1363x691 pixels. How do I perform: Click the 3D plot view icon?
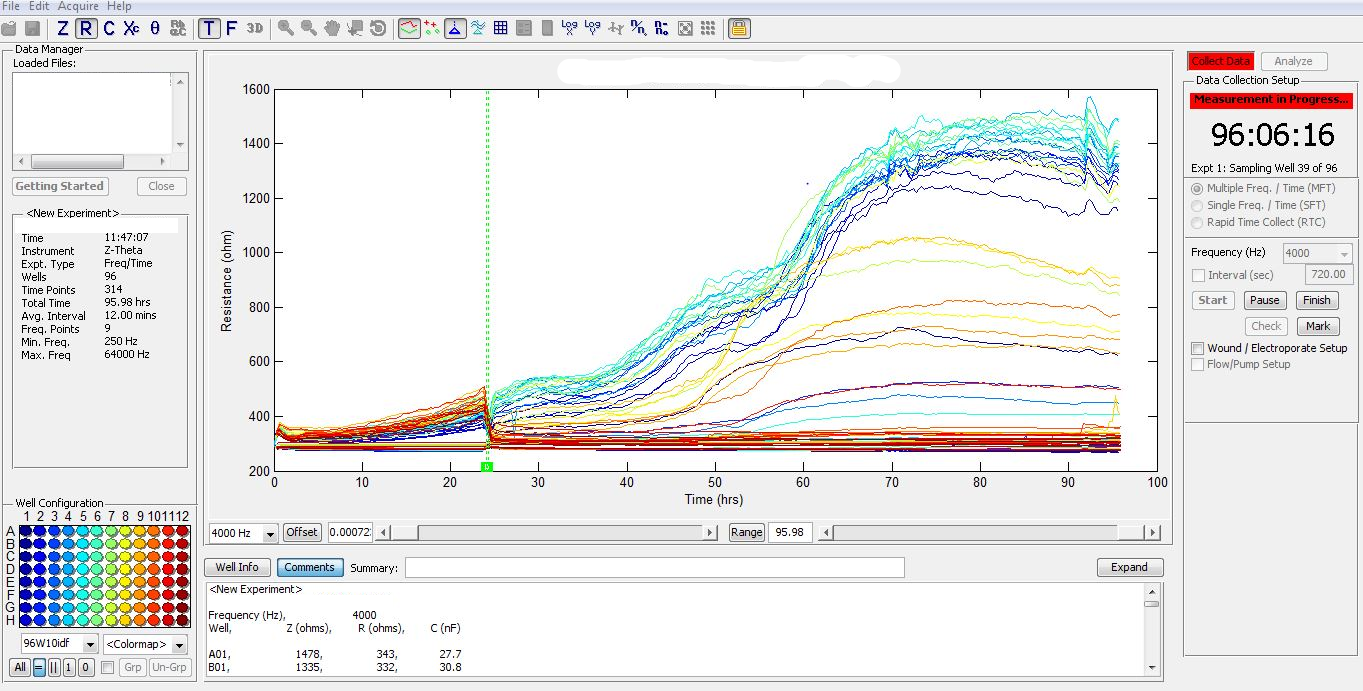tap(255, 28)
